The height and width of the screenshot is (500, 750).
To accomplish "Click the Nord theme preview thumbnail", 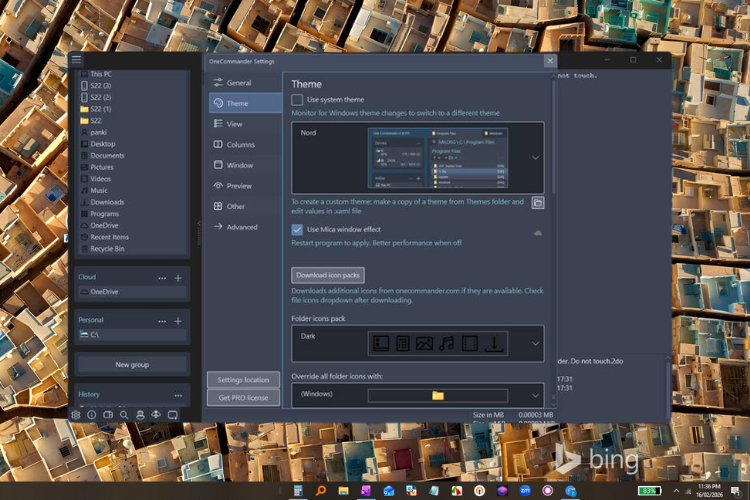I will 438,157.
